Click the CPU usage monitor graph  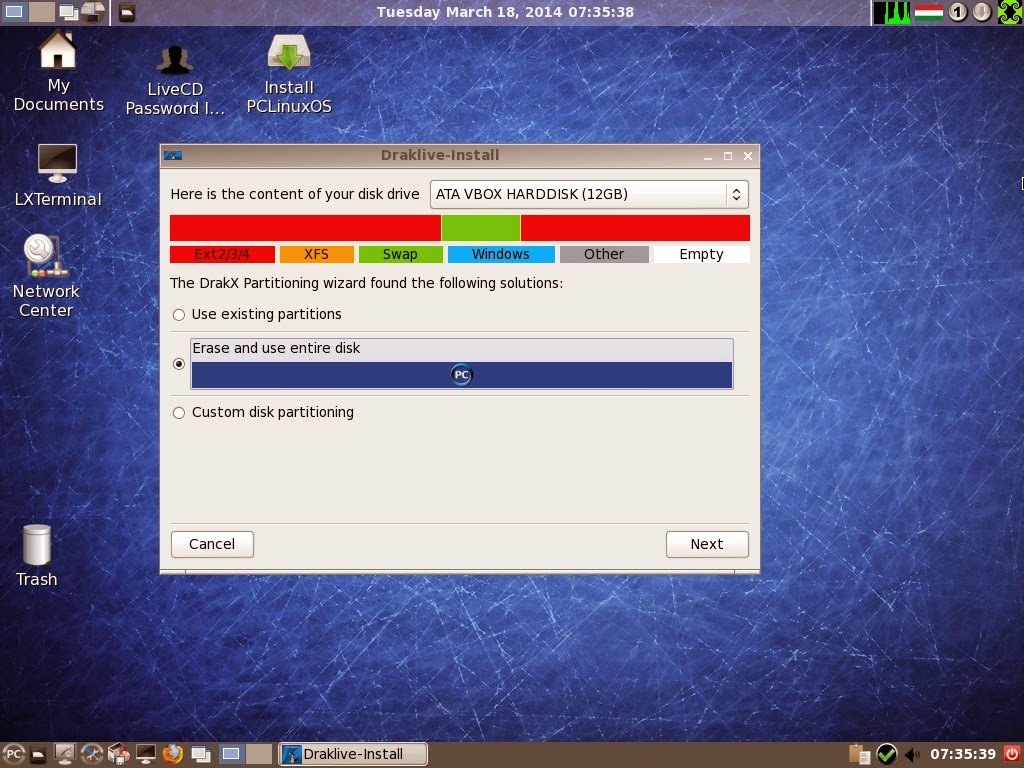[891, 12]
